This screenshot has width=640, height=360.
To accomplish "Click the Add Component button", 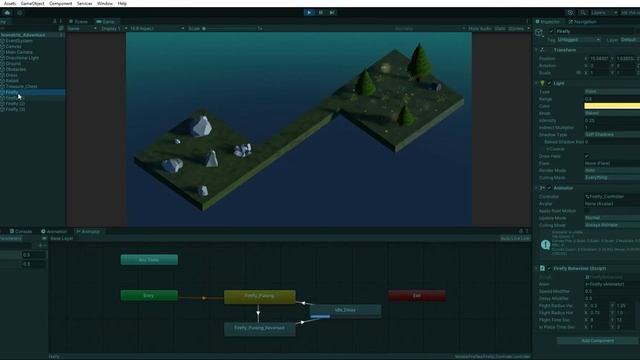I will click(598, 340).
